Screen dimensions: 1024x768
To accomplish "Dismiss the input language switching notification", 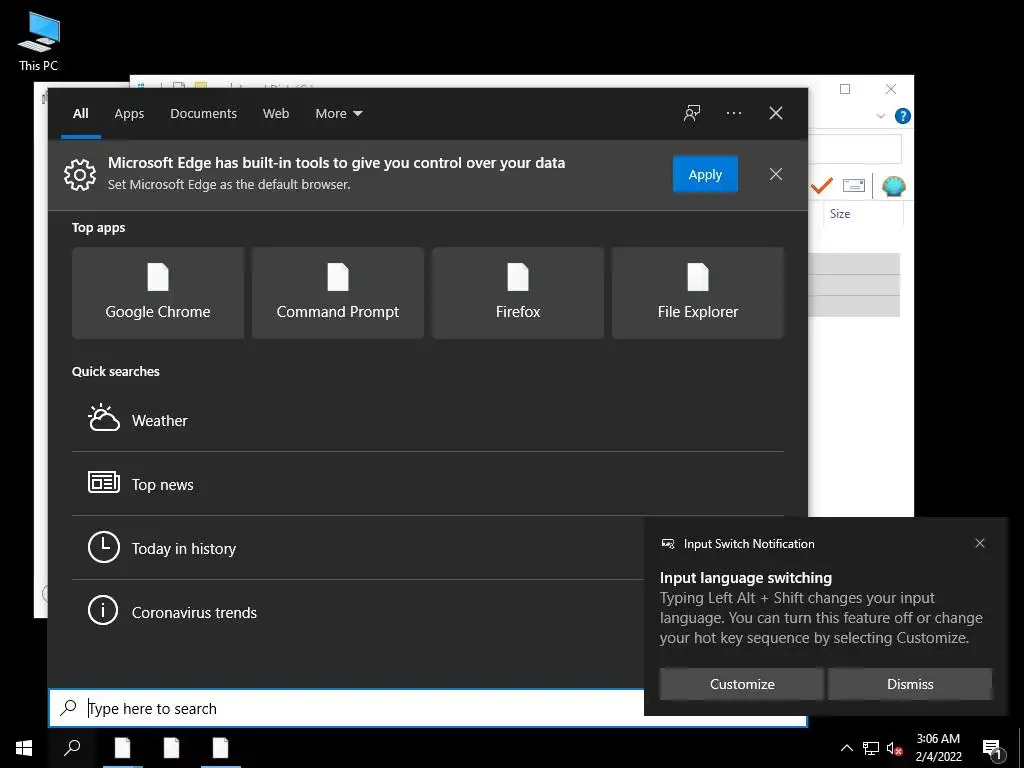I will tap(910, 684).
